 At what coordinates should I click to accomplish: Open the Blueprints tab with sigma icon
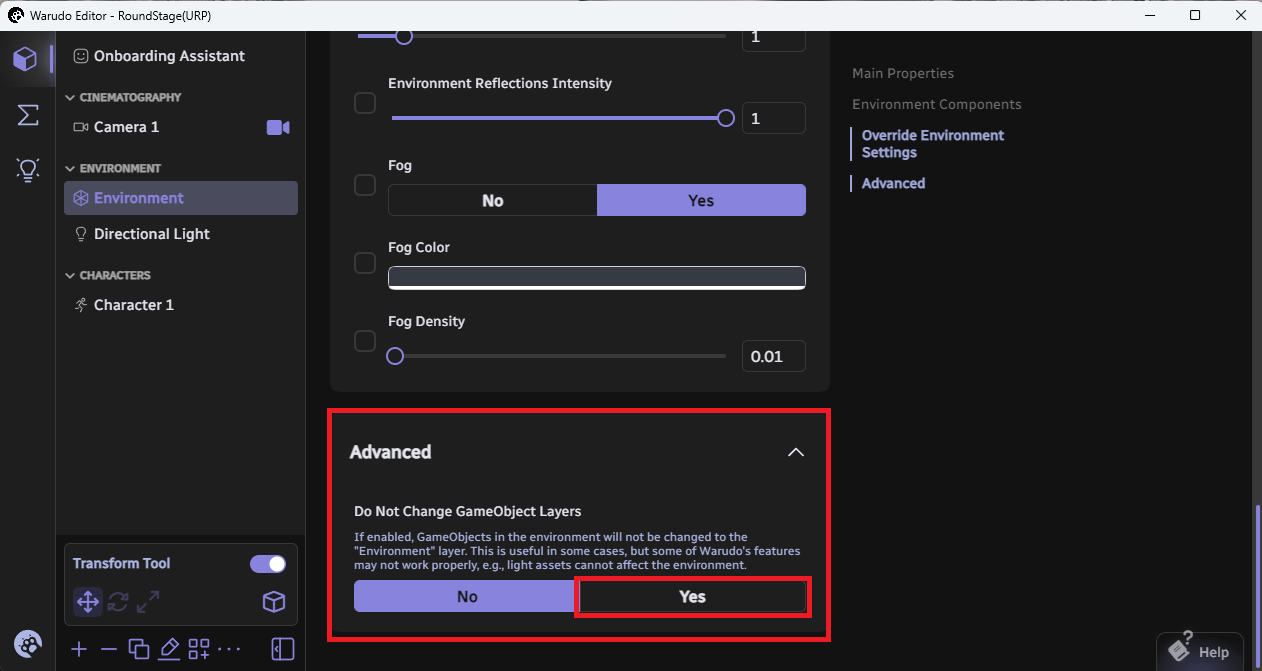[x=28, y=115]
